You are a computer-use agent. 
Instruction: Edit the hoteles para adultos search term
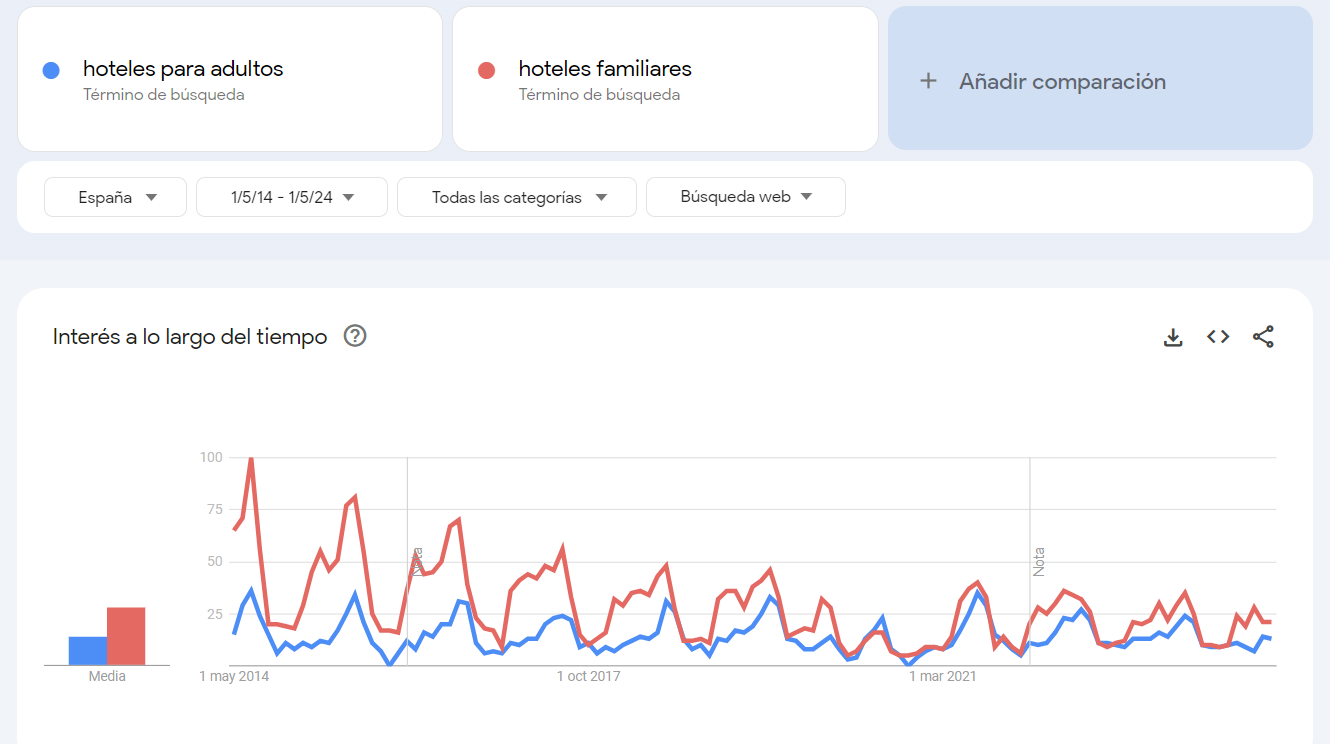click(183, 69)
